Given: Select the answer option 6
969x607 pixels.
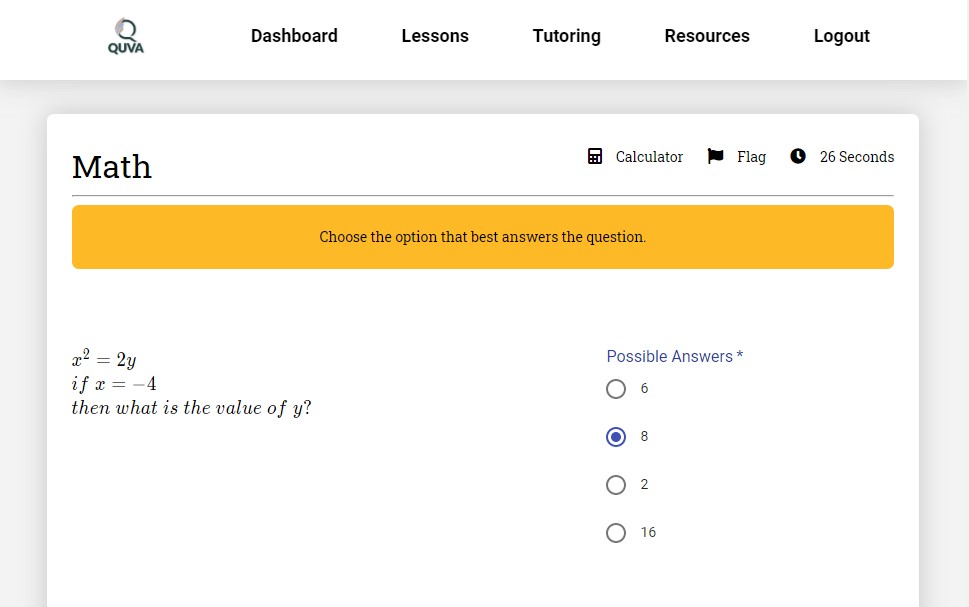Looking at the screenshot, I should [x=616, y=389].
